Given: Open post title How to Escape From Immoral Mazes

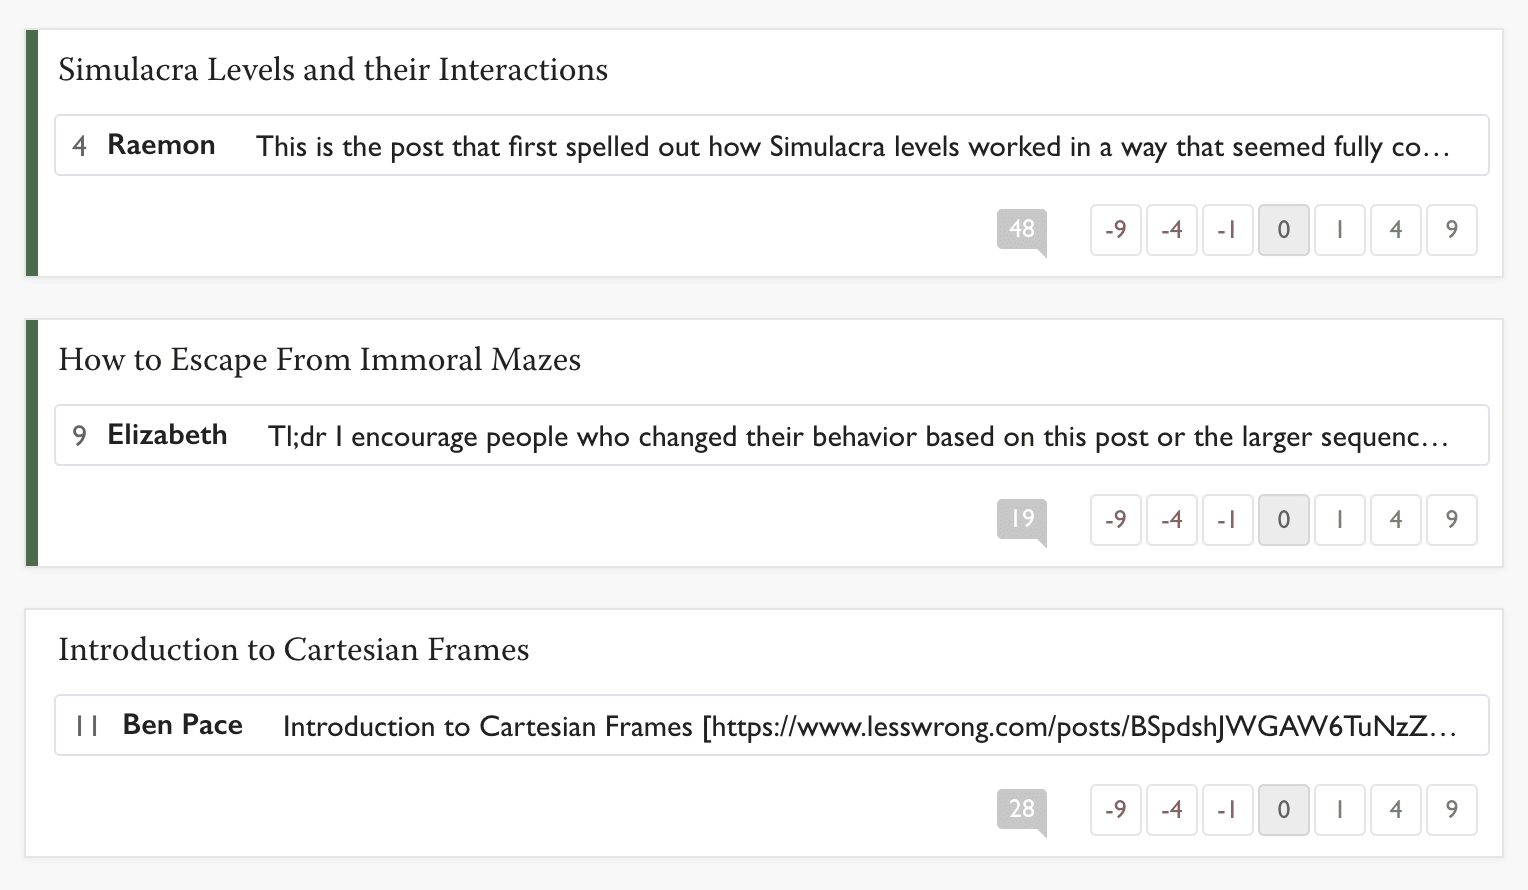Looking at the screenshot, I should (x=320, y=360).
